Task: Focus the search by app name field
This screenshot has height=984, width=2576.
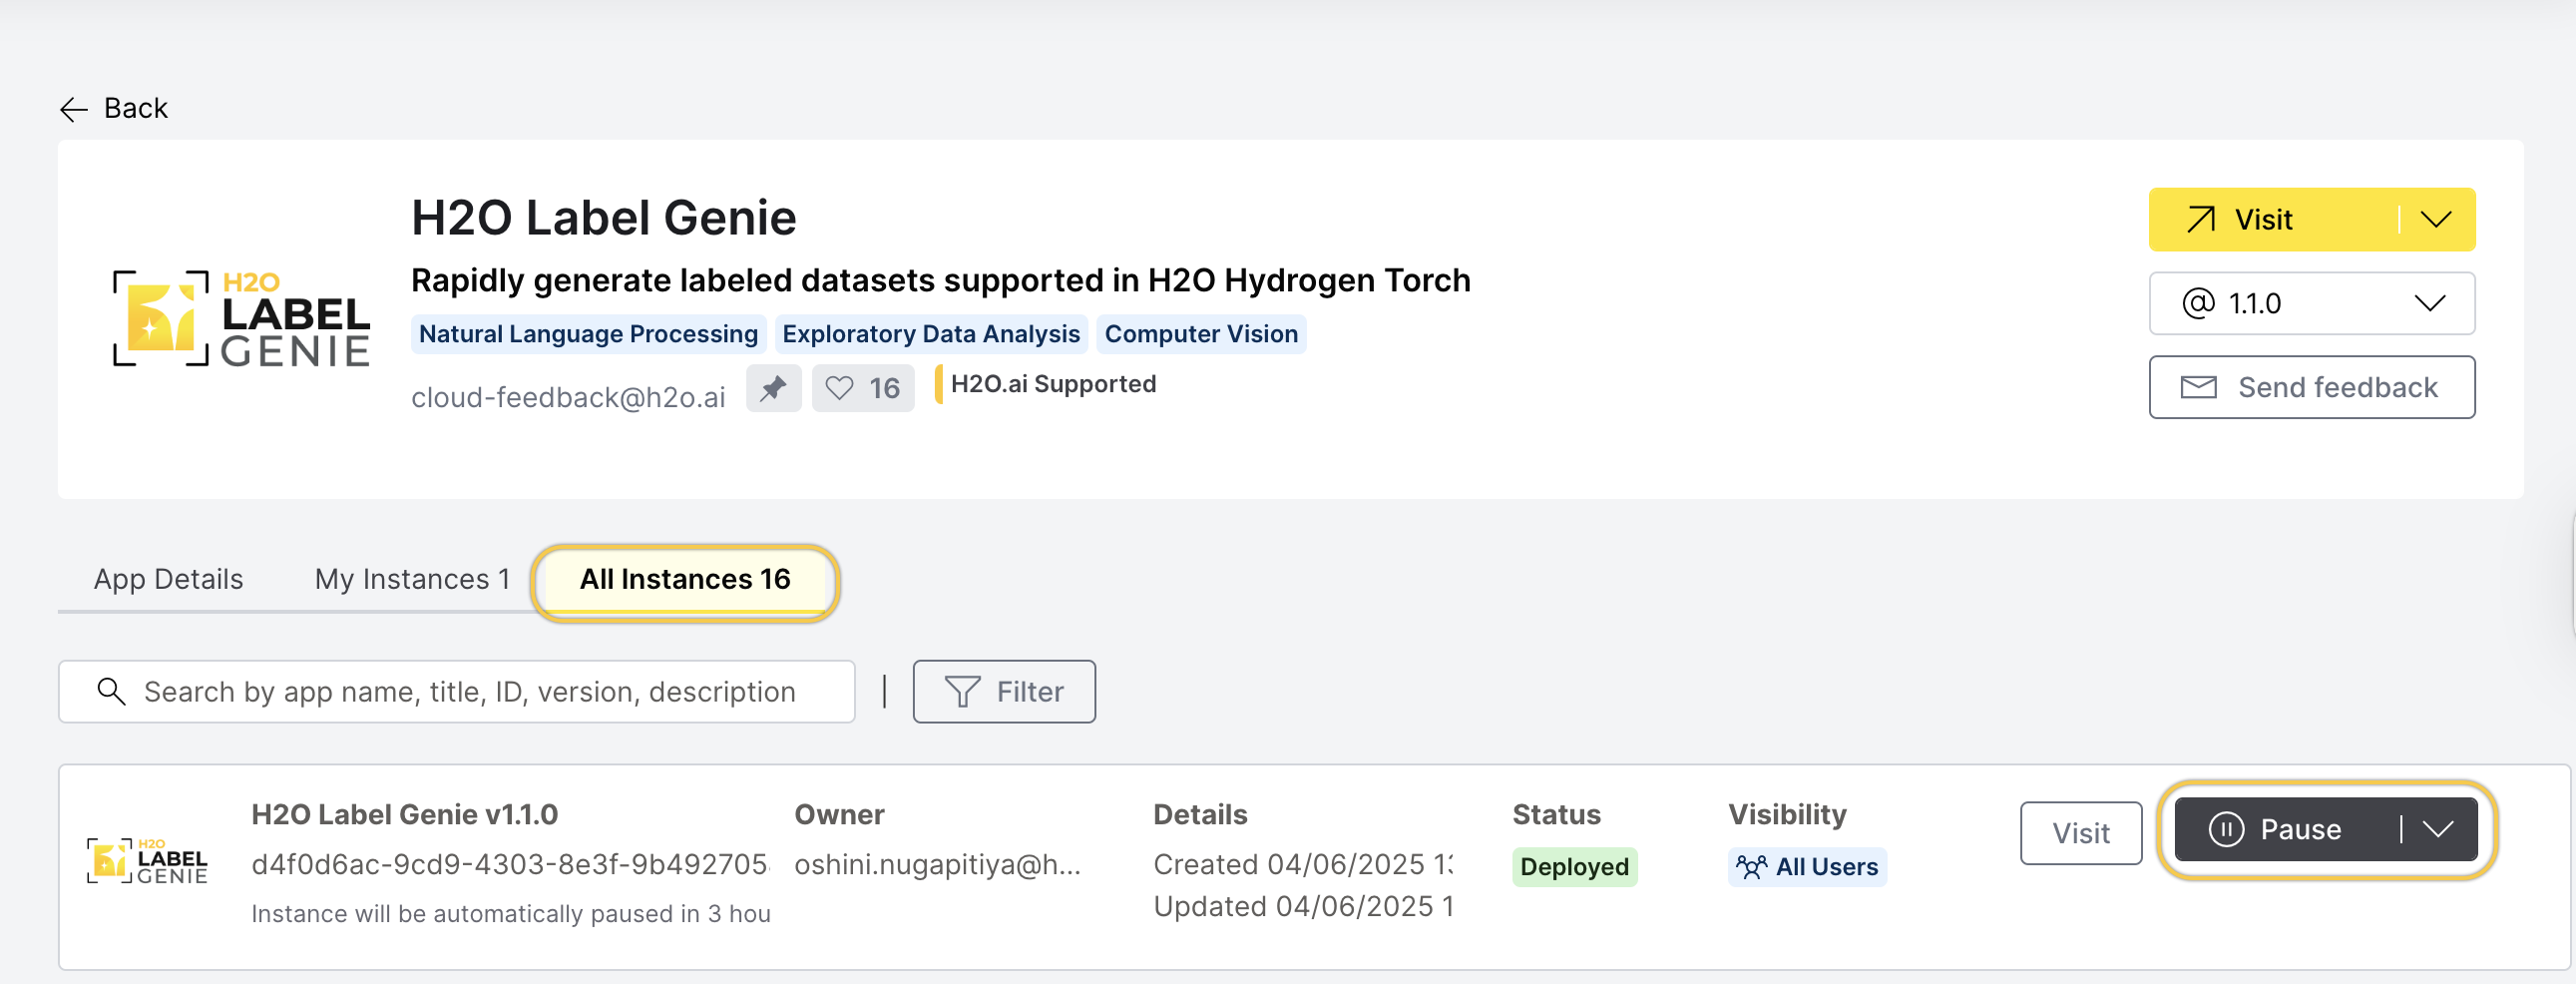Action: [470, 692]
